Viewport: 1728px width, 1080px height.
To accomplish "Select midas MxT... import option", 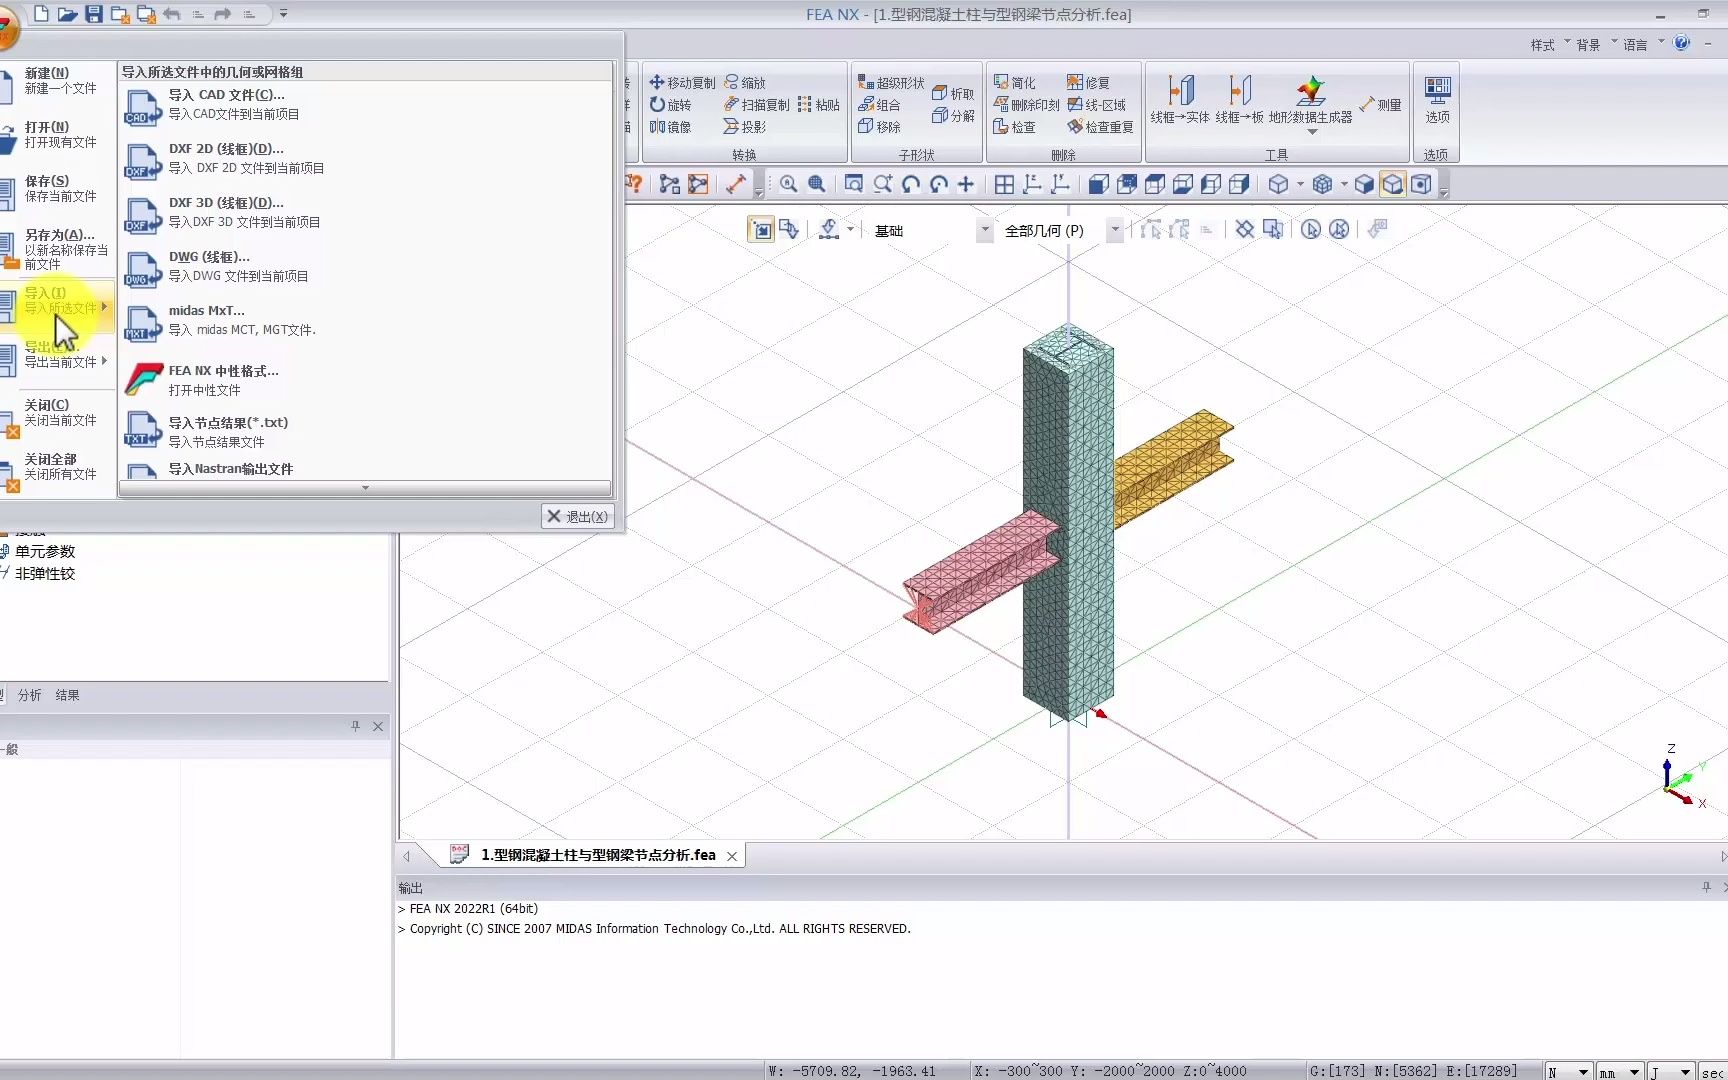I will pyautogui.click(x=206, y=320).
